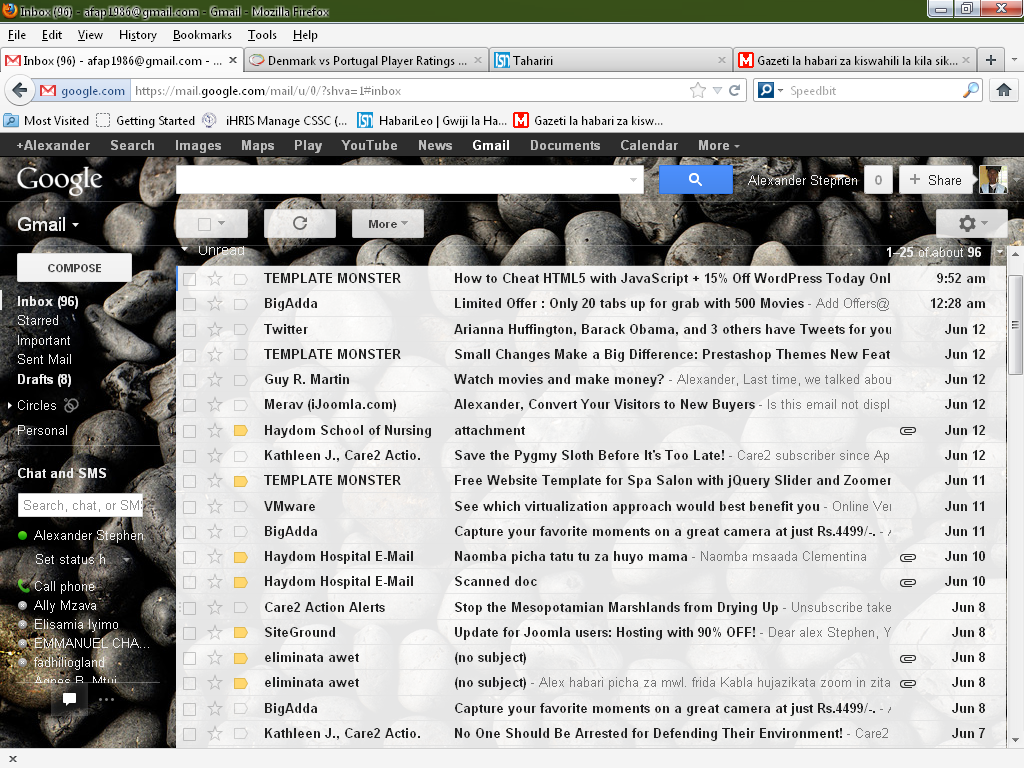Click the Circles icon in sidebar
The image size is (1024, 768).
71,406
